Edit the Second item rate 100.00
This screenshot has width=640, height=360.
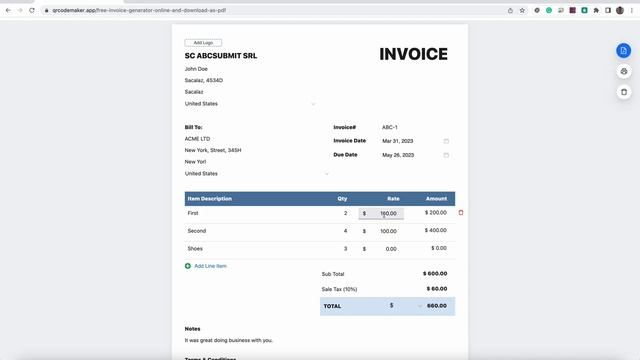click(x=388, y=231)
